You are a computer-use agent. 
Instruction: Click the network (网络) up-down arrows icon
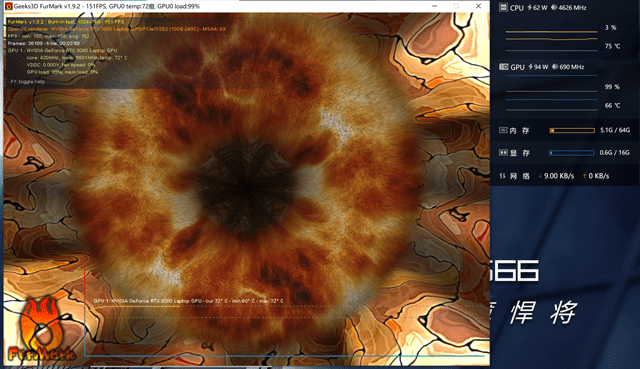[x=502, y=176]
